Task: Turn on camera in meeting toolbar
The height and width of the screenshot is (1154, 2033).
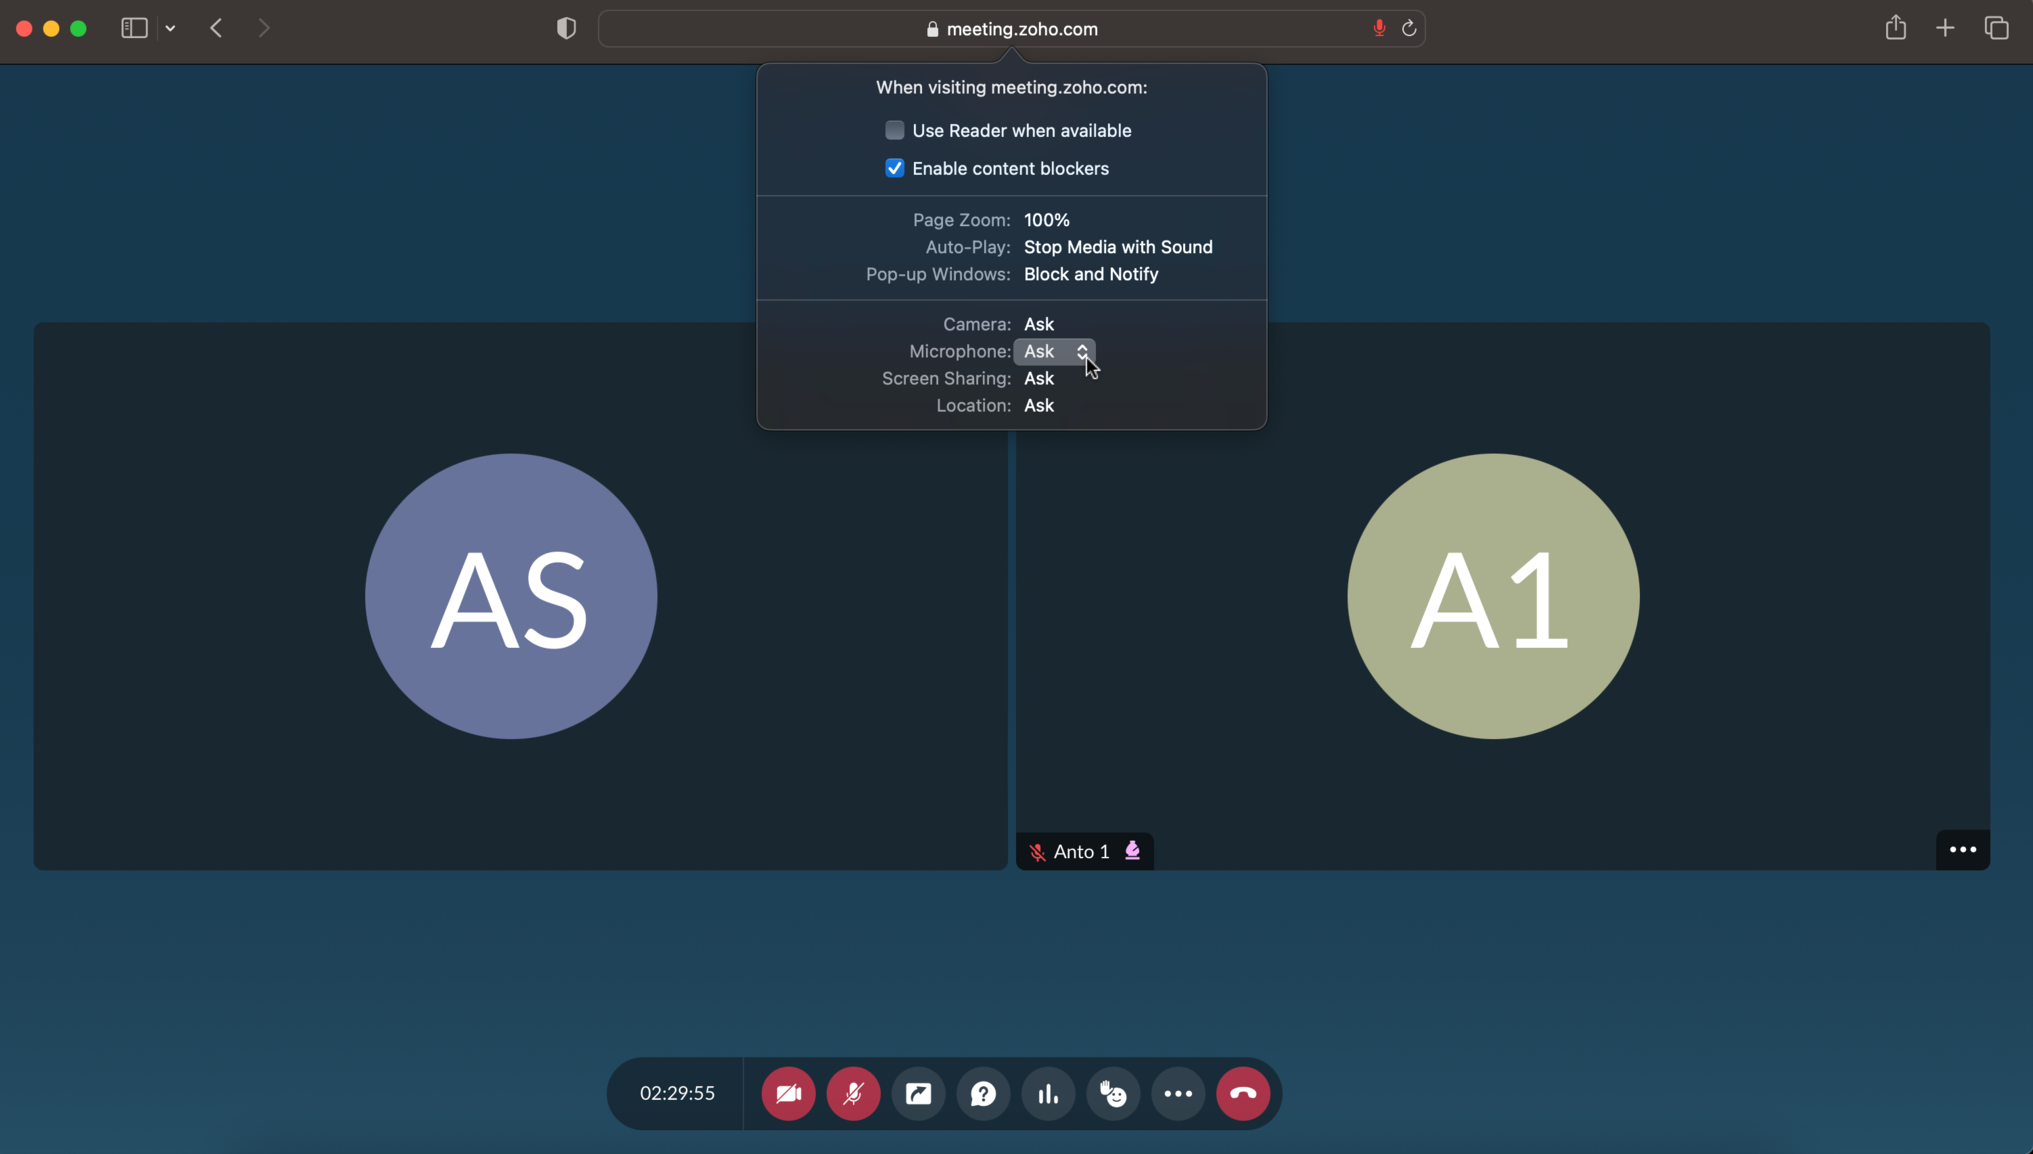Action: 788,1093
